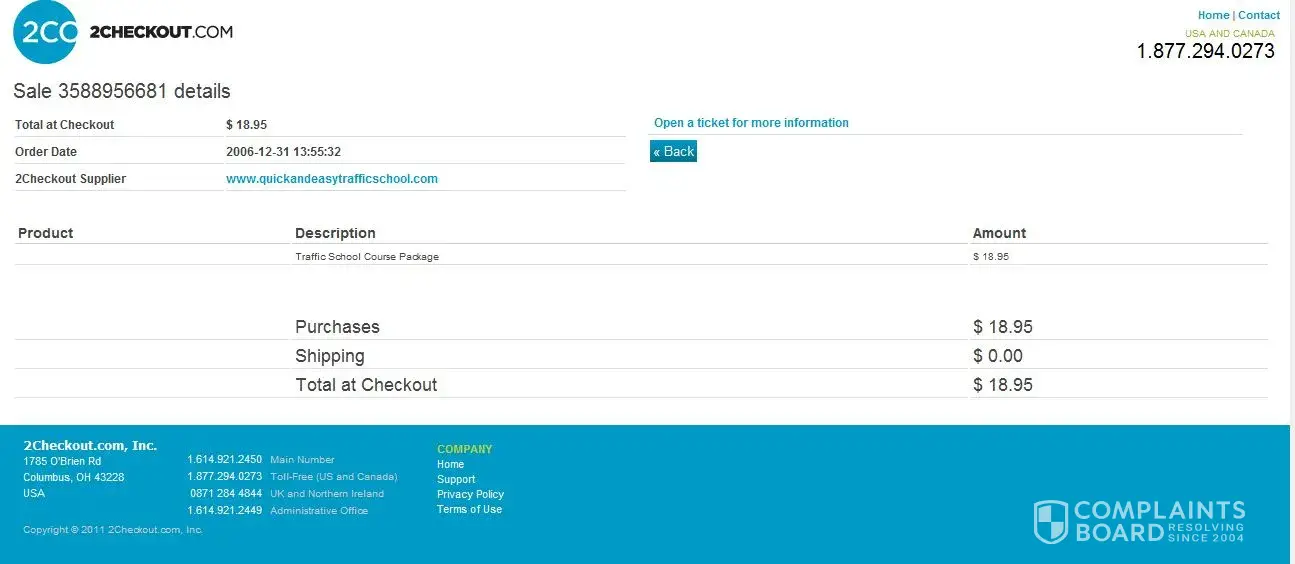Visit www.quickandeasytrafficschool.com supplier link
The width and height of the screenshot is (1295, 564).
coord(332,179)
